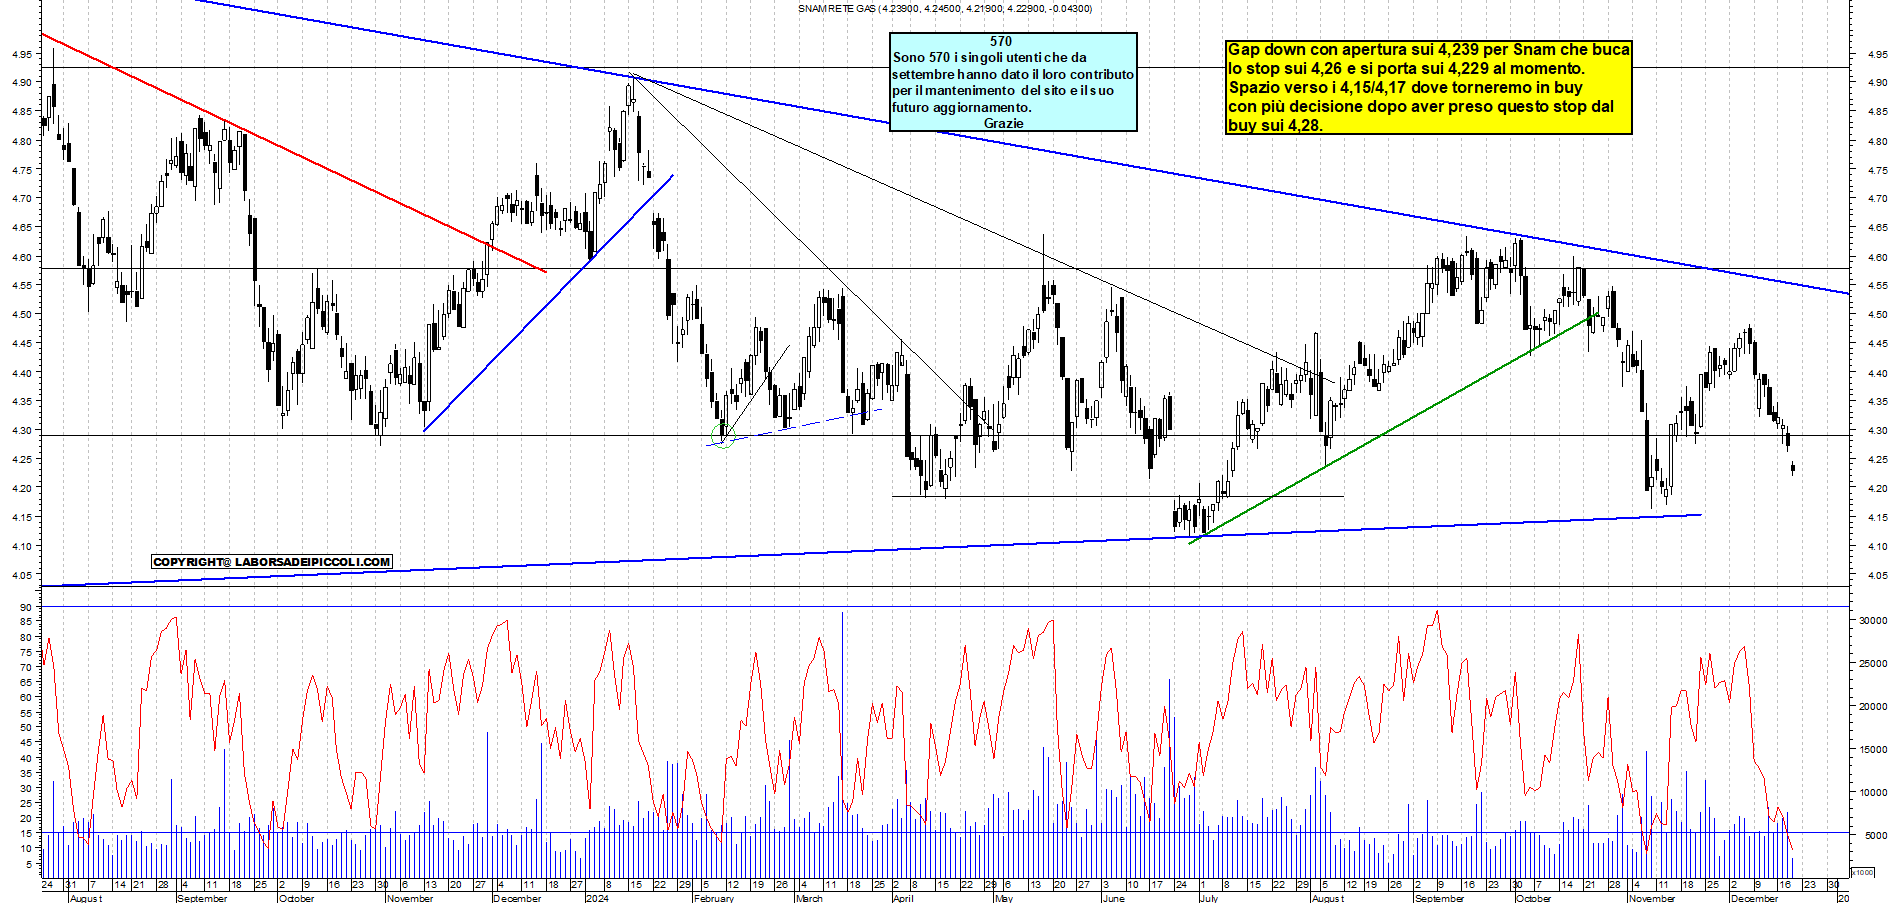Click 4.15 on the right price axis
Screen dimensions: 1890x903
1877,518
